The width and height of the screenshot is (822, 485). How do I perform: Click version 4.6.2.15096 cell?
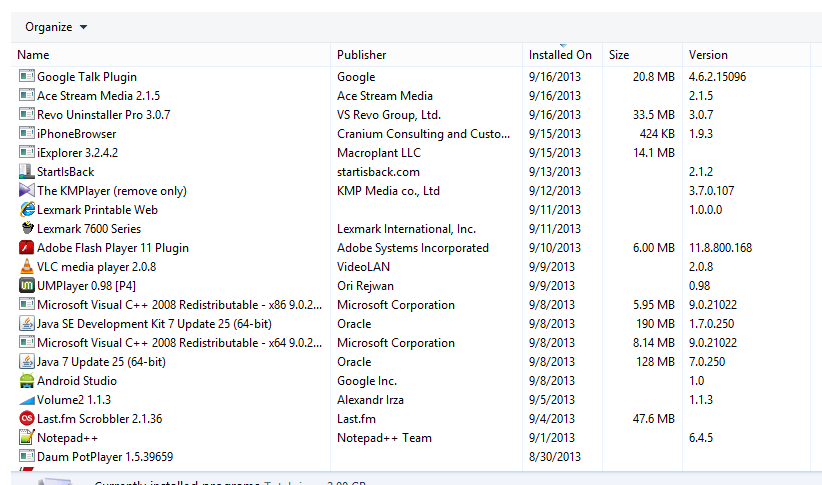717,77
